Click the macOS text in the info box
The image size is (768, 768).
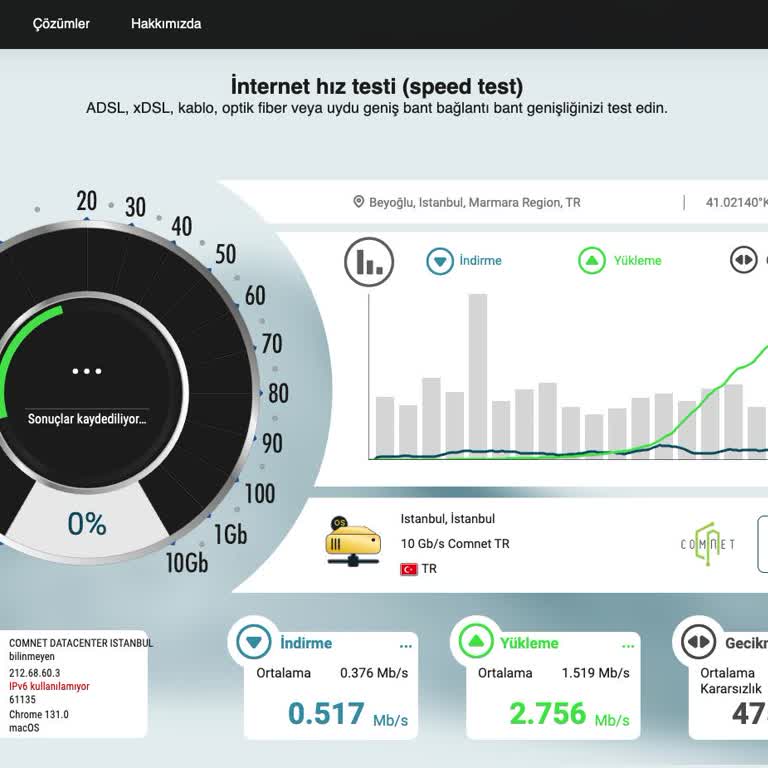(x=24, y=728)
